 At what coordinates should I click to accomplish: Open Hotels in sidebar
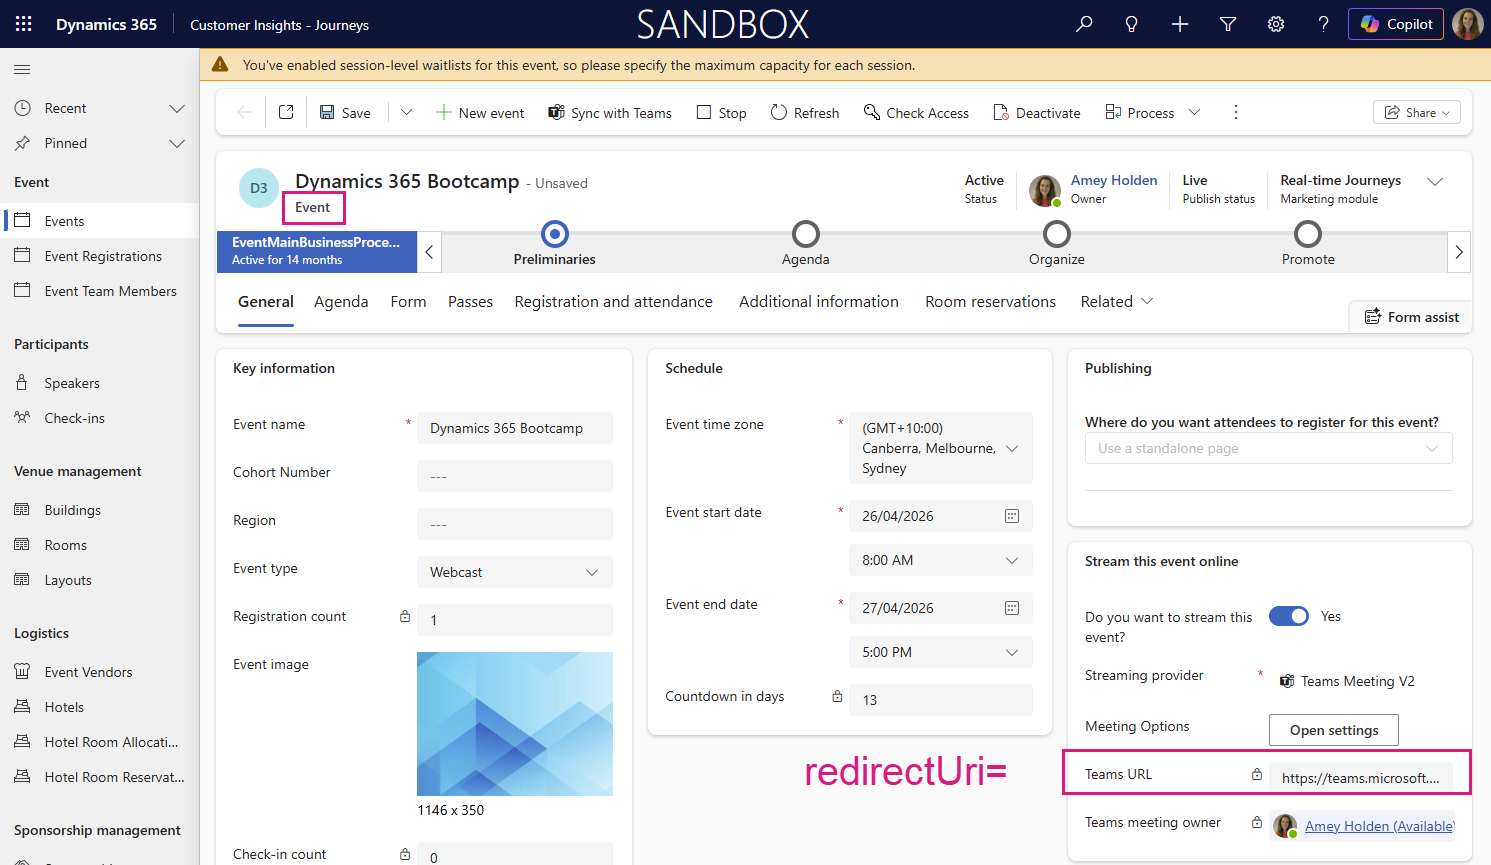(x=100, y=707)
